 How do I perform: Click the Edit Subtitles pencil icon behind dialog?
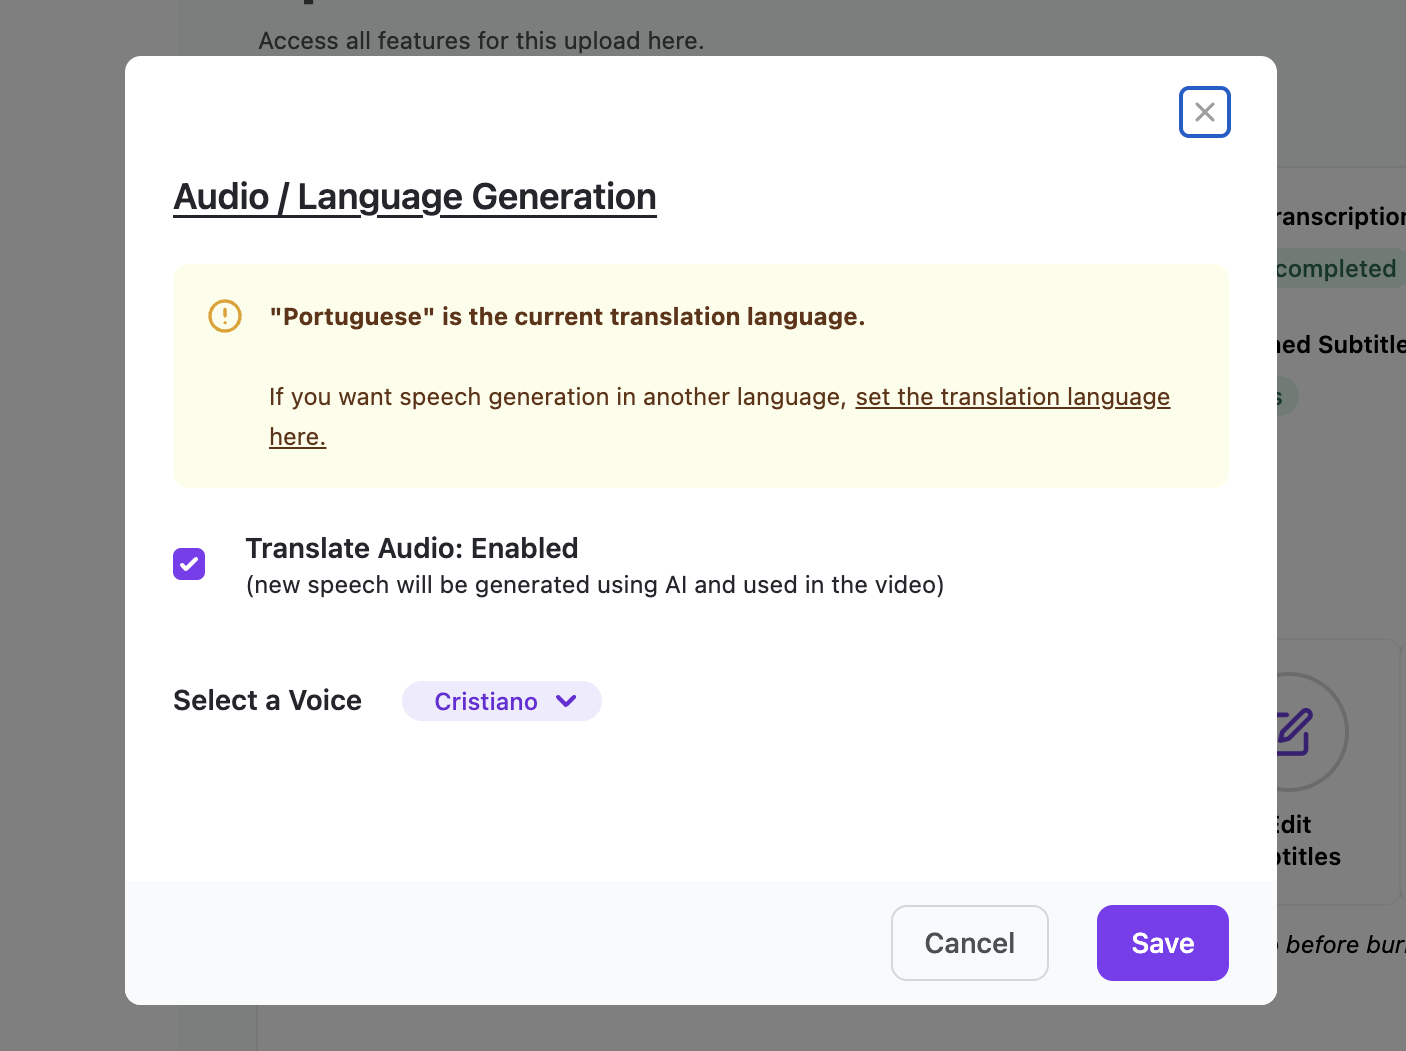(1295, 732)
